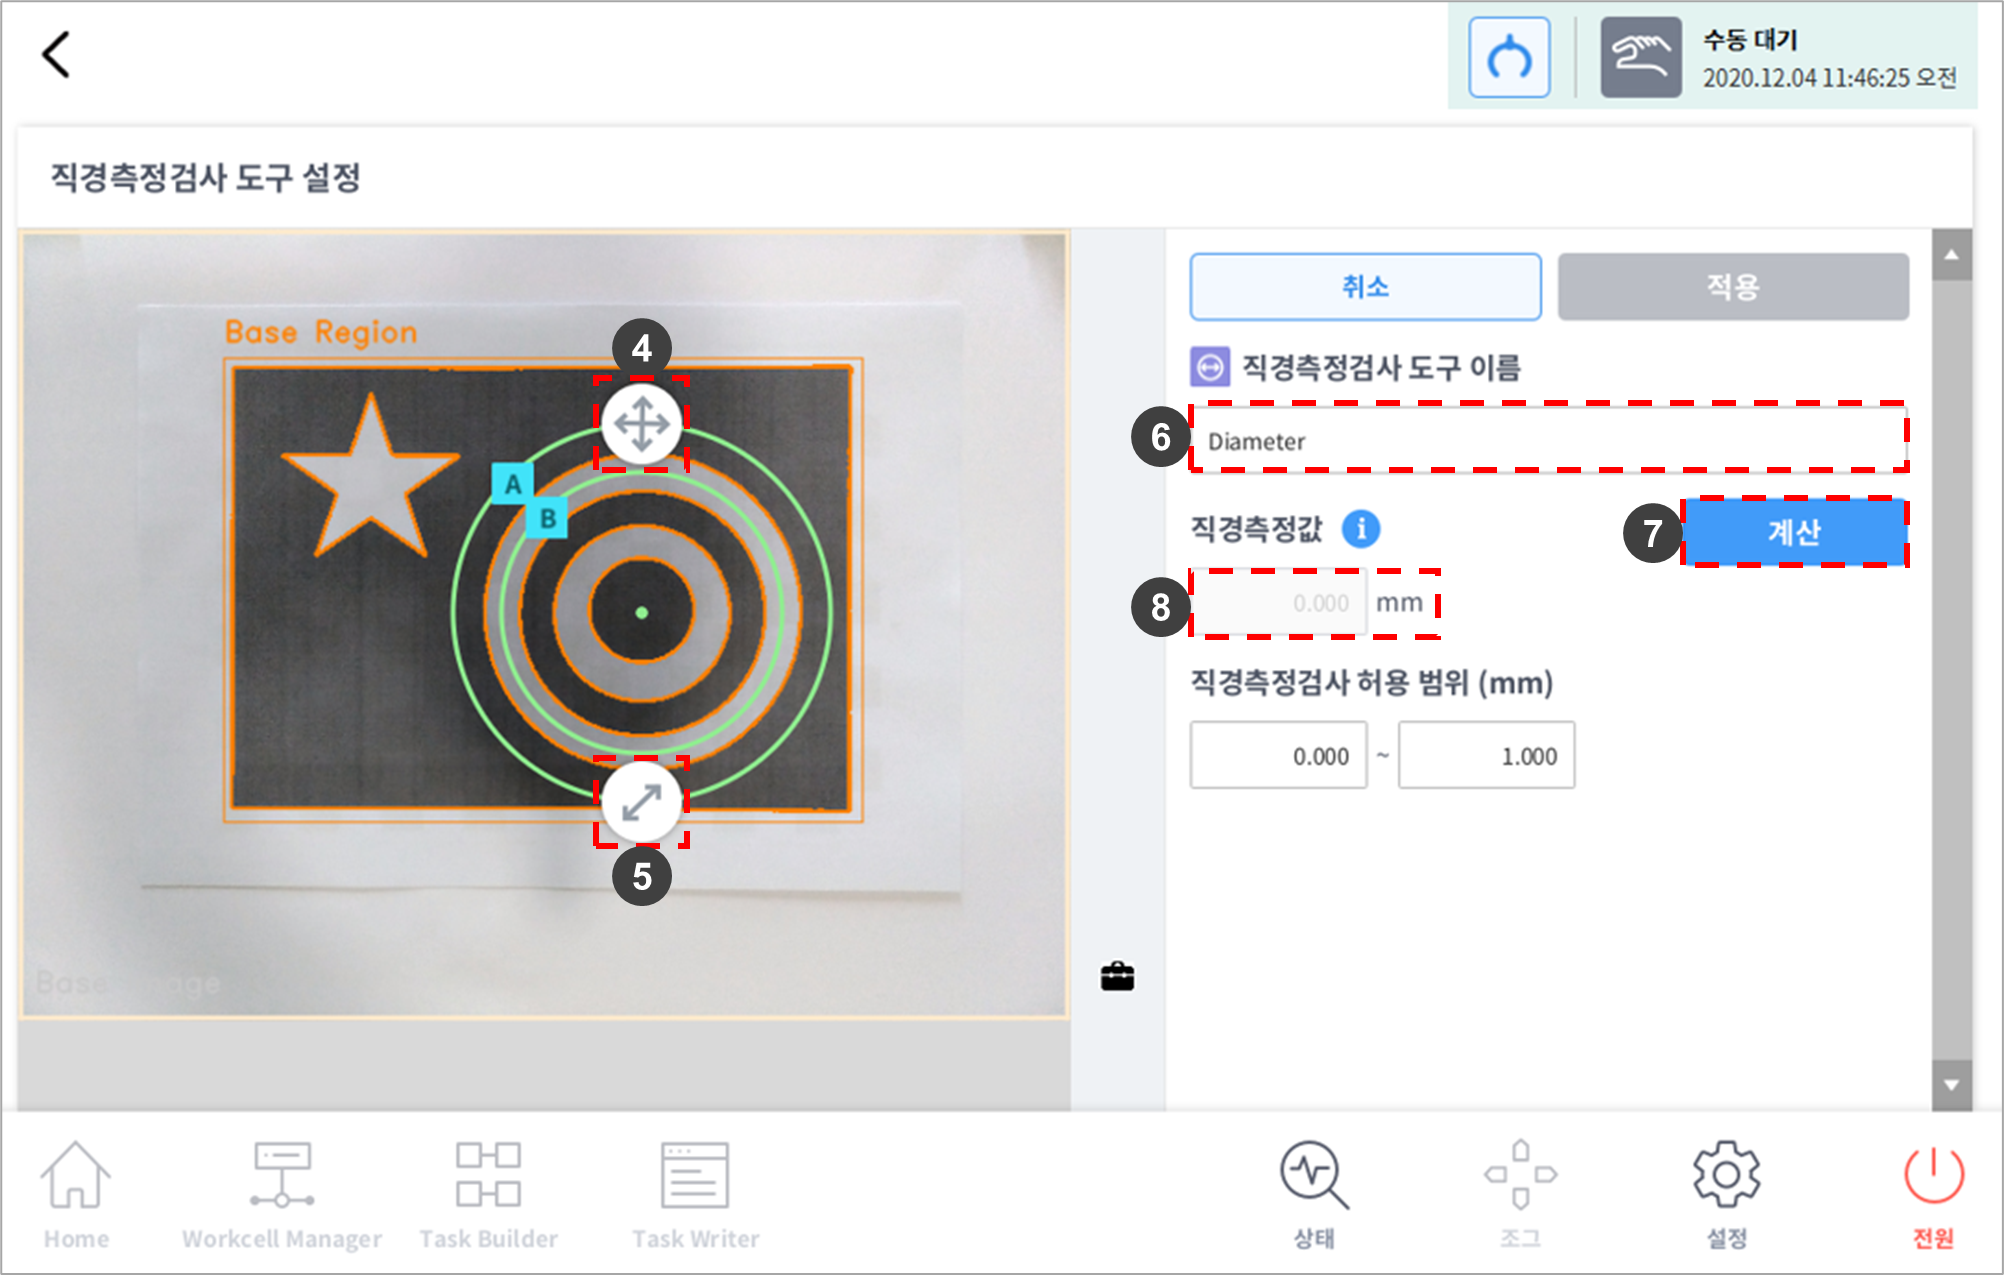Screen dimensions: 2004x1275
Task: Click the blue info icon beside 직경측정값
Action: tap(1360, 529)
